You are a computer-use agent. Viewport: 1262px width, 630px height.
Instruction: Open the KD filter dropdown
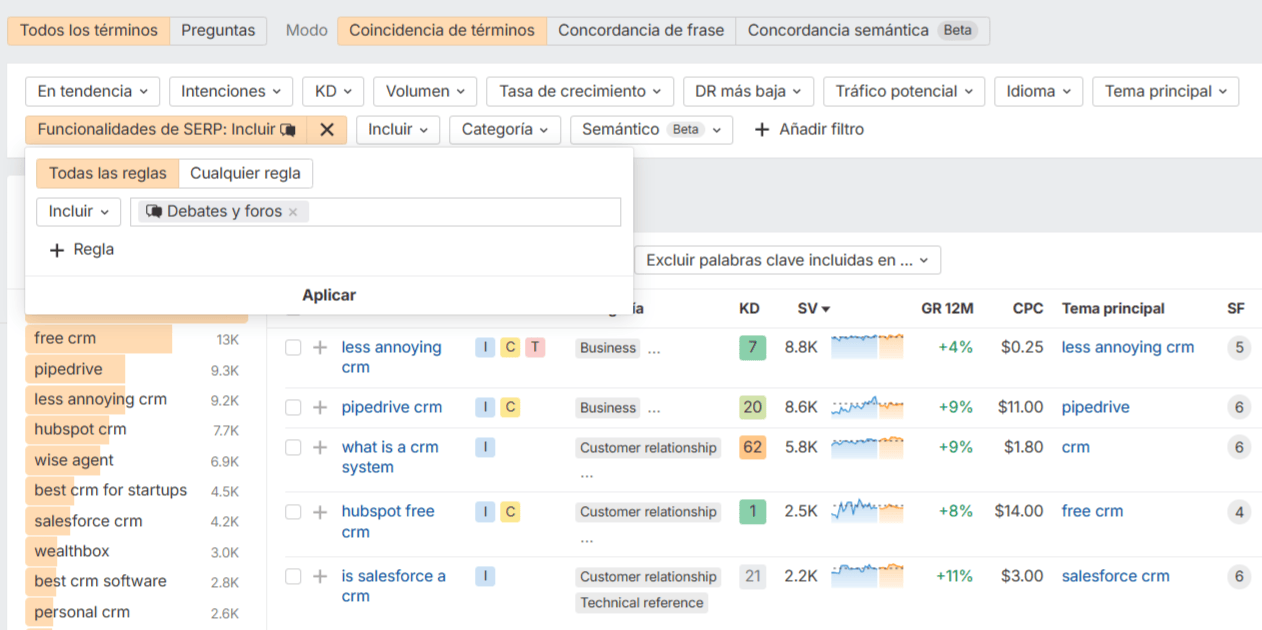(333, 92)
